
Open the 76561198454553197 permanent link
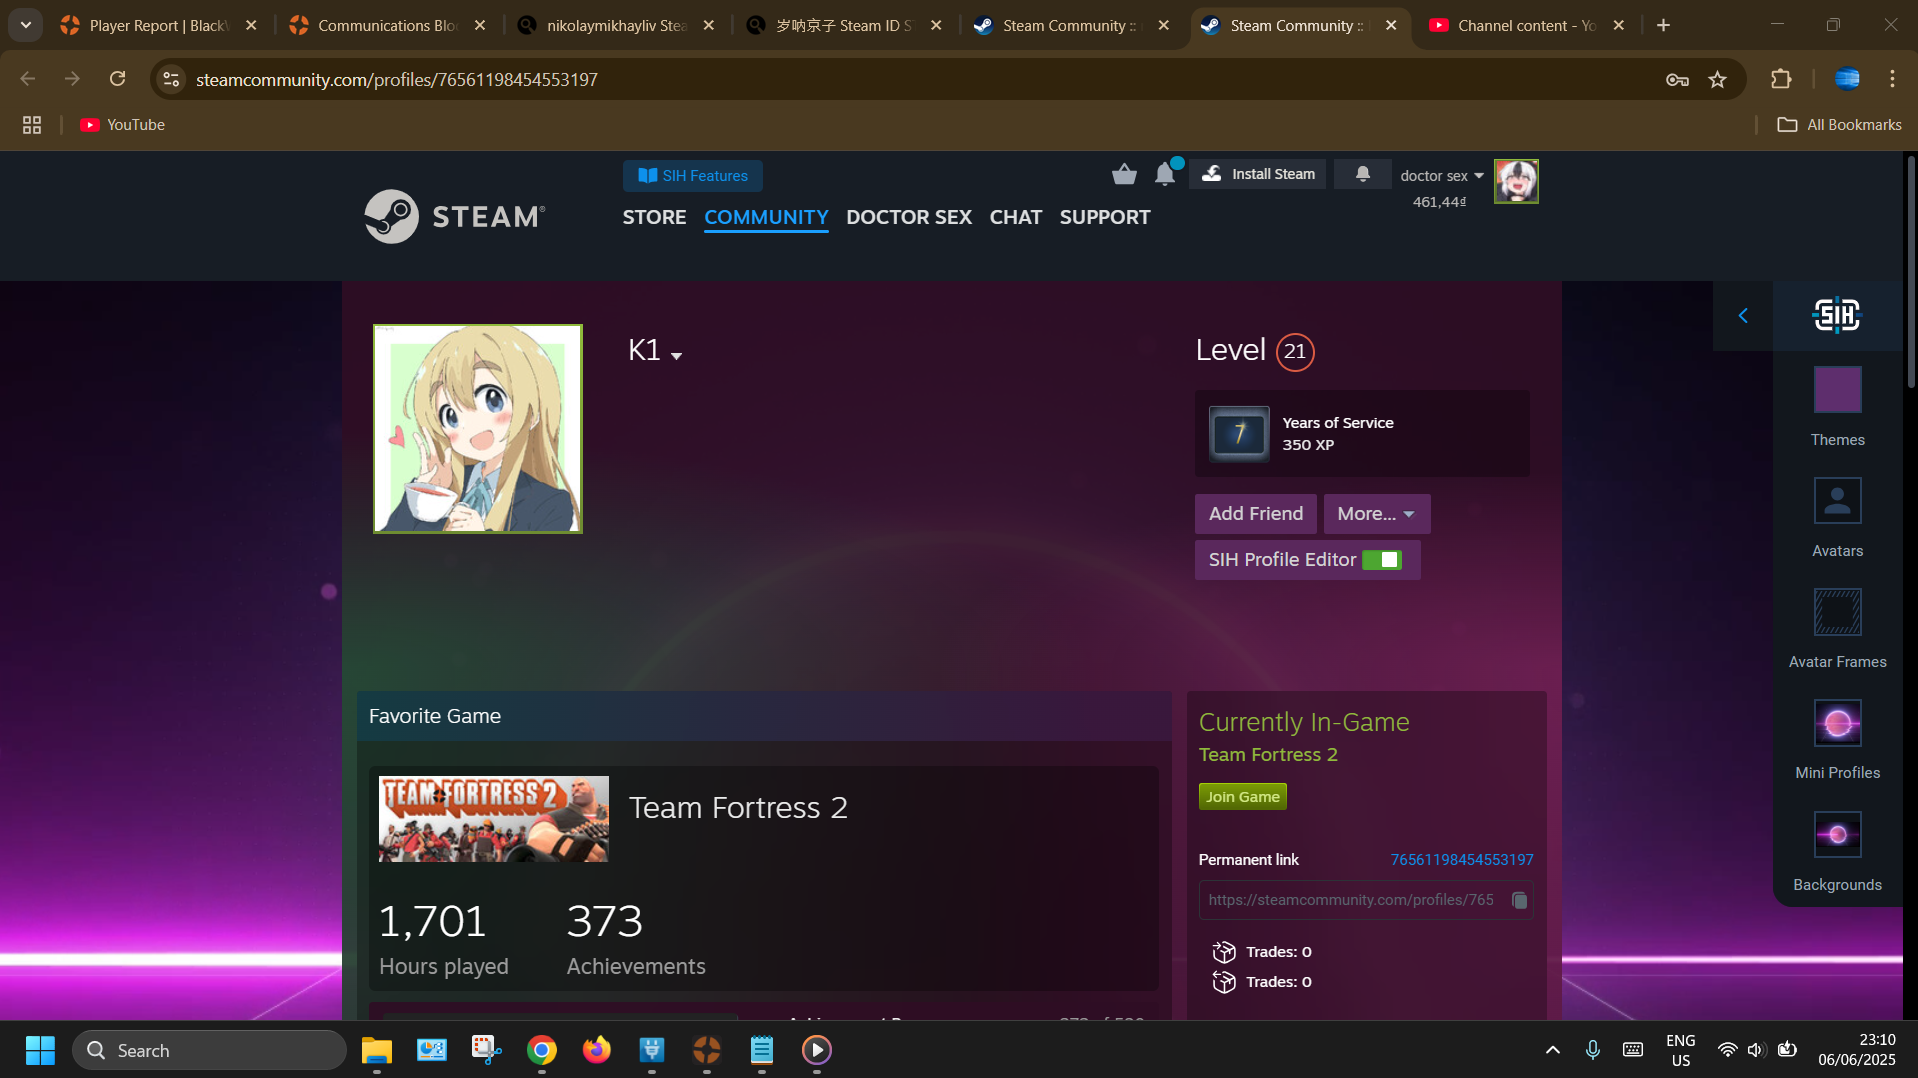(x=1461, y=860)
